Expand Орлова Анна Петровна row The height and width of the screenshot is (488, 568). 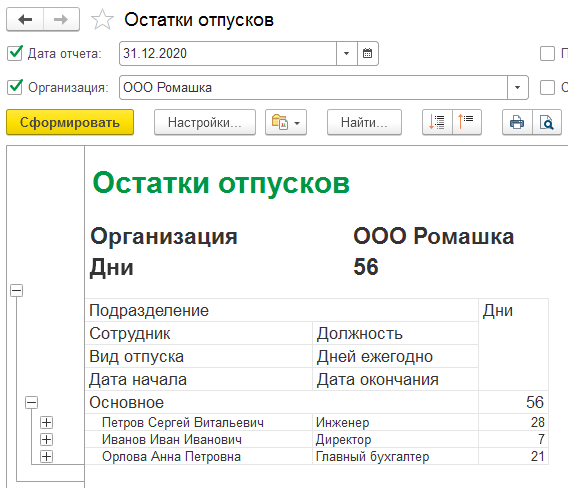point(46,456)
